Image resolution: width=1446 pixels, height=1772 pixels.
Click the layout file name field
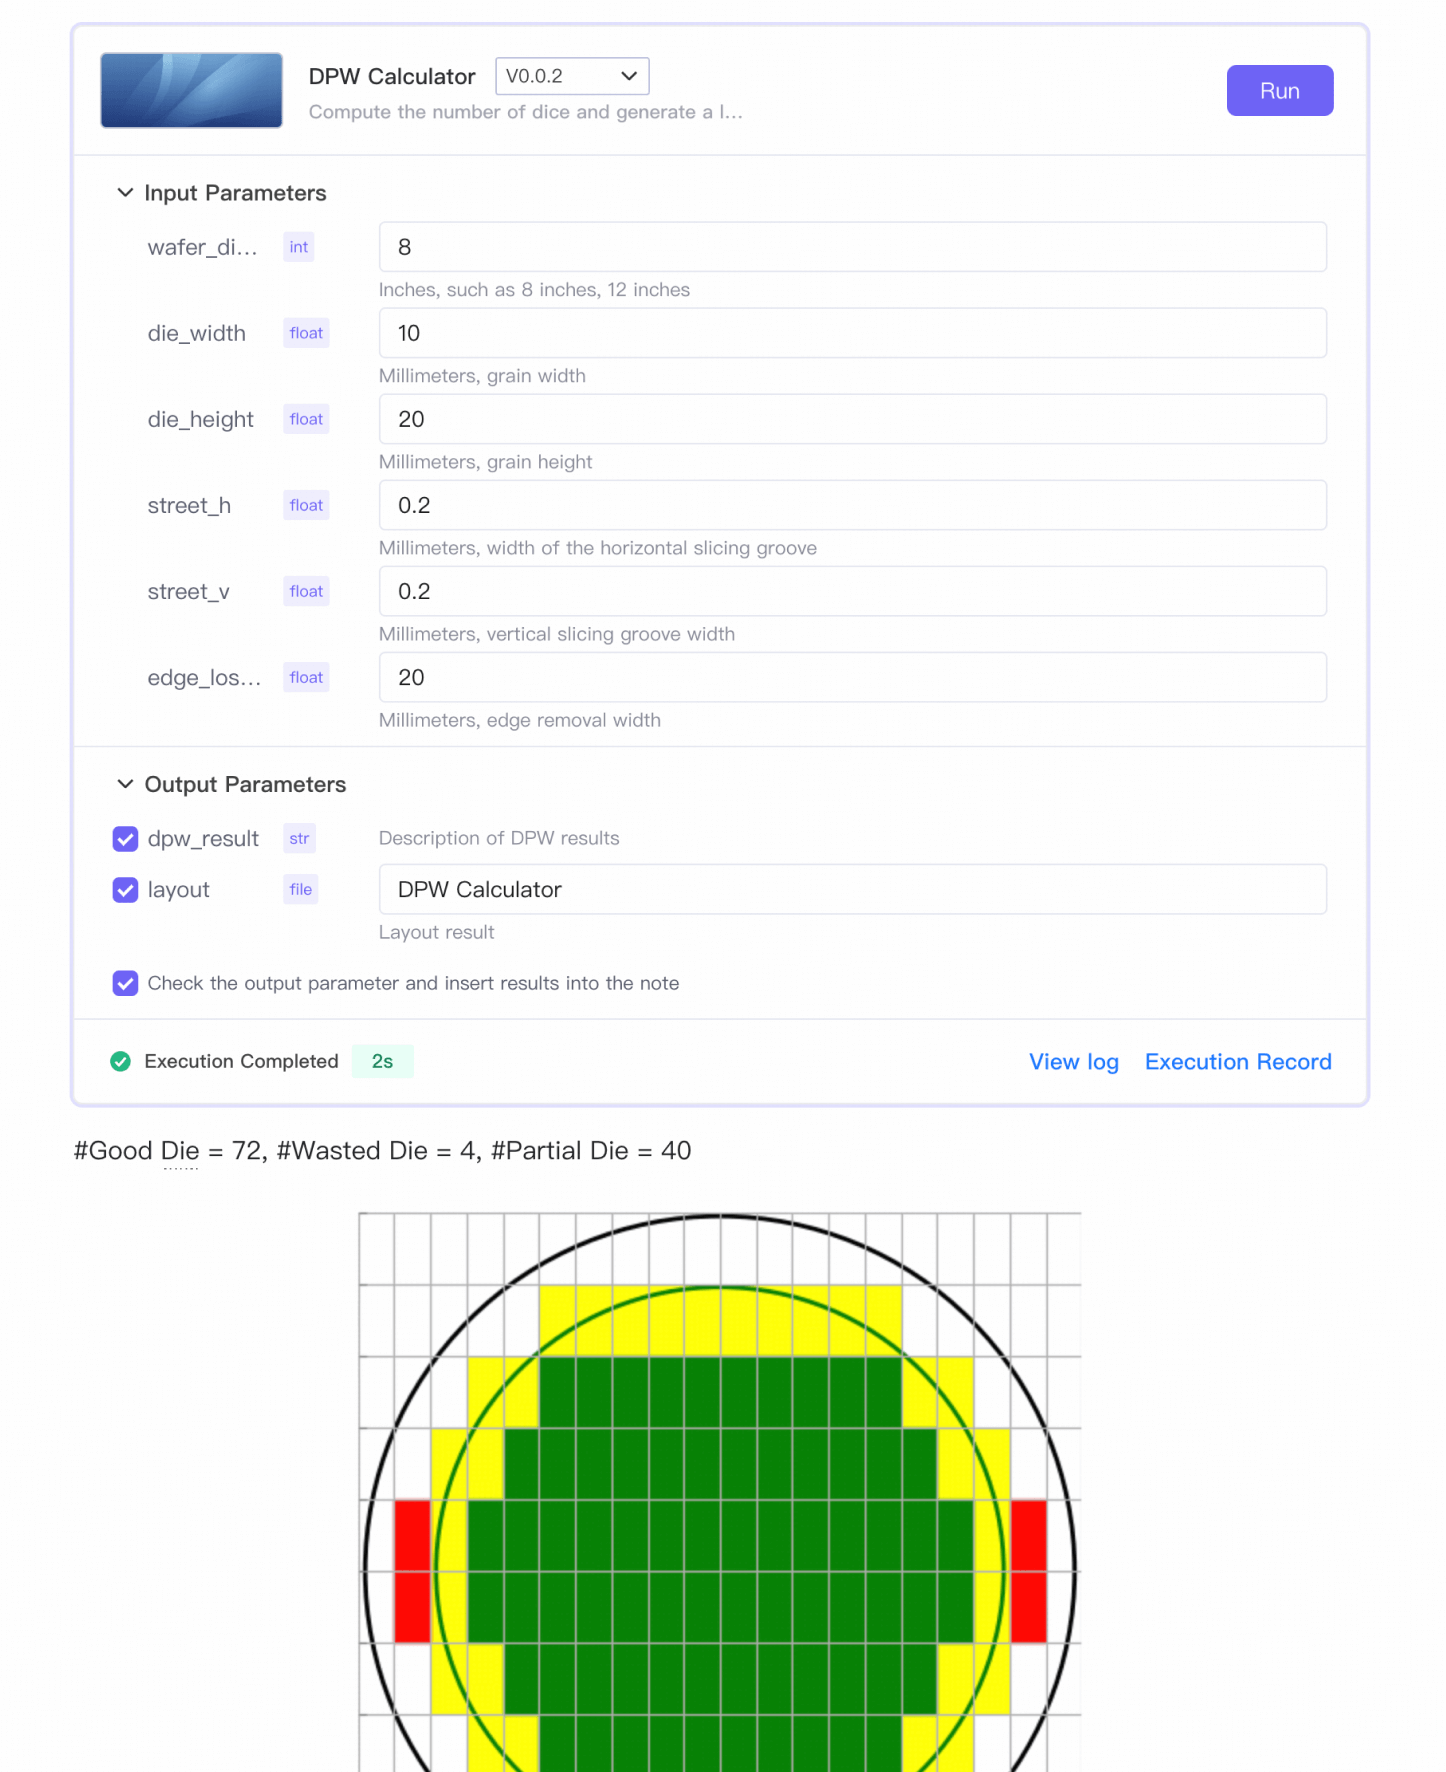853,889
